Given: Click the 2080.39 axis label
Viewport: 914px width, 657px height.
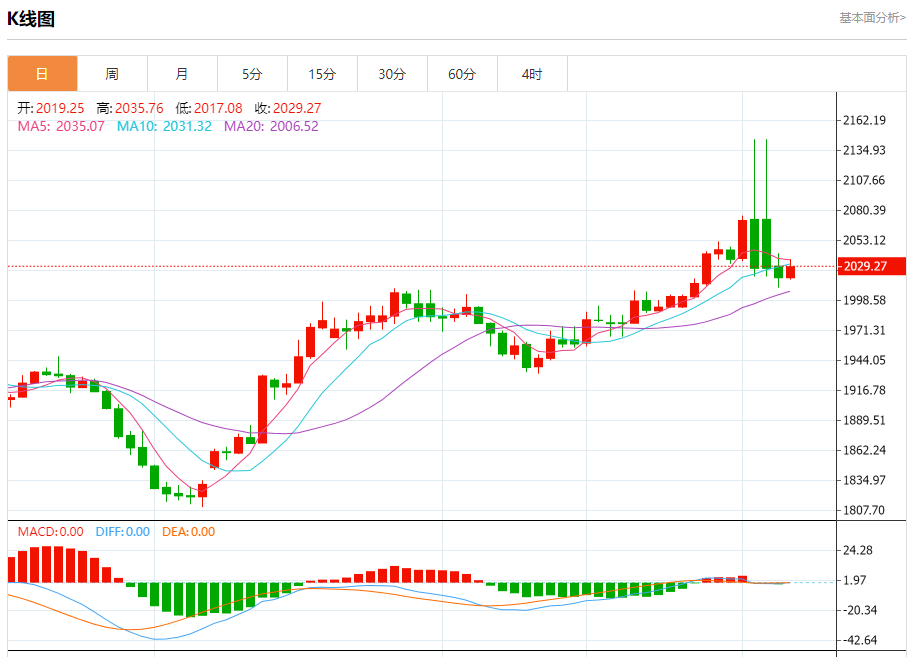Looking at the screenshot, I should [864, 210].
